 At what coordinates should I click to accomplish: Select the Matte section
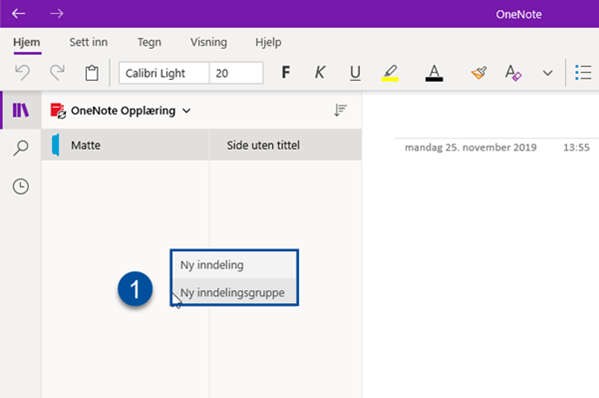125,145
